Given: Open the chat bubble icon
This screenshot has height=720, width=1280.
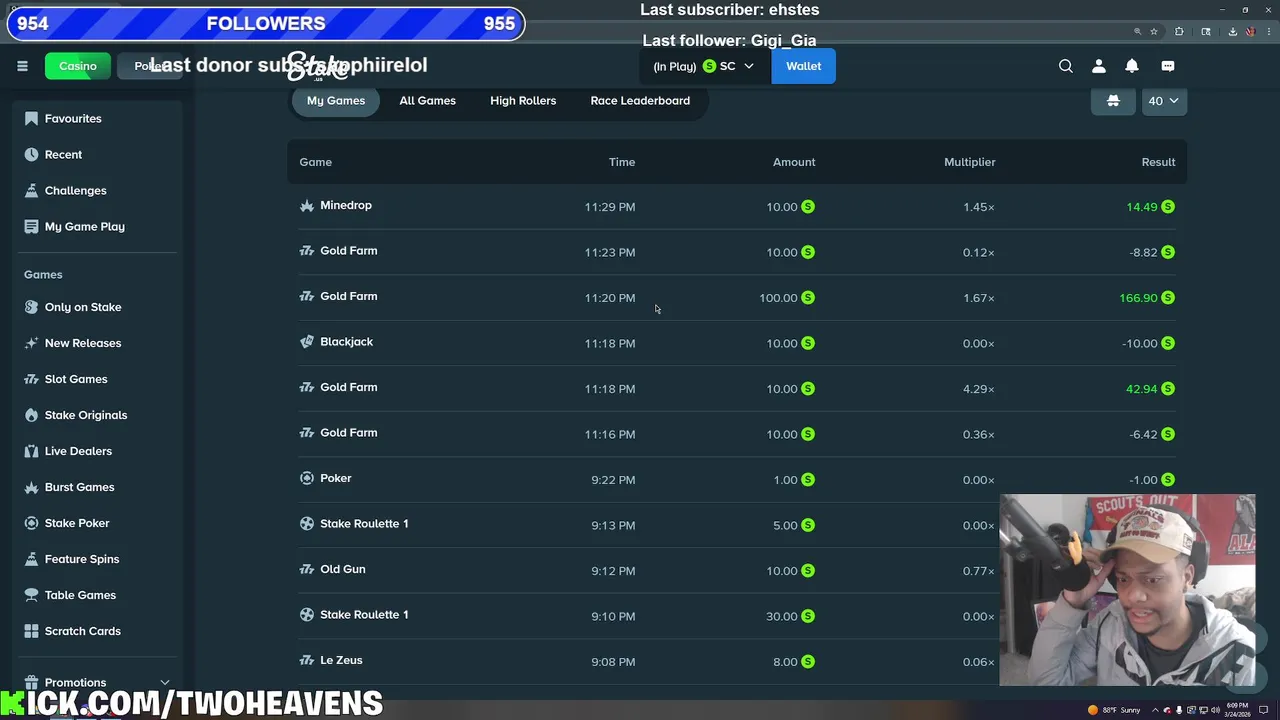Looking at the screenshot, I should point(1168,66).
